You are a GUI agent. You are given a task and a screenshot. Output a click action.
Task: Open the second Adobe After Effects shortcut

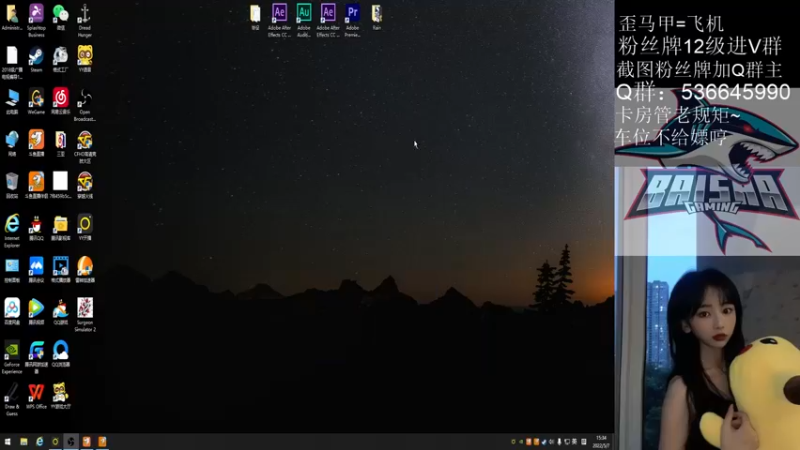(x=328, y=20)
